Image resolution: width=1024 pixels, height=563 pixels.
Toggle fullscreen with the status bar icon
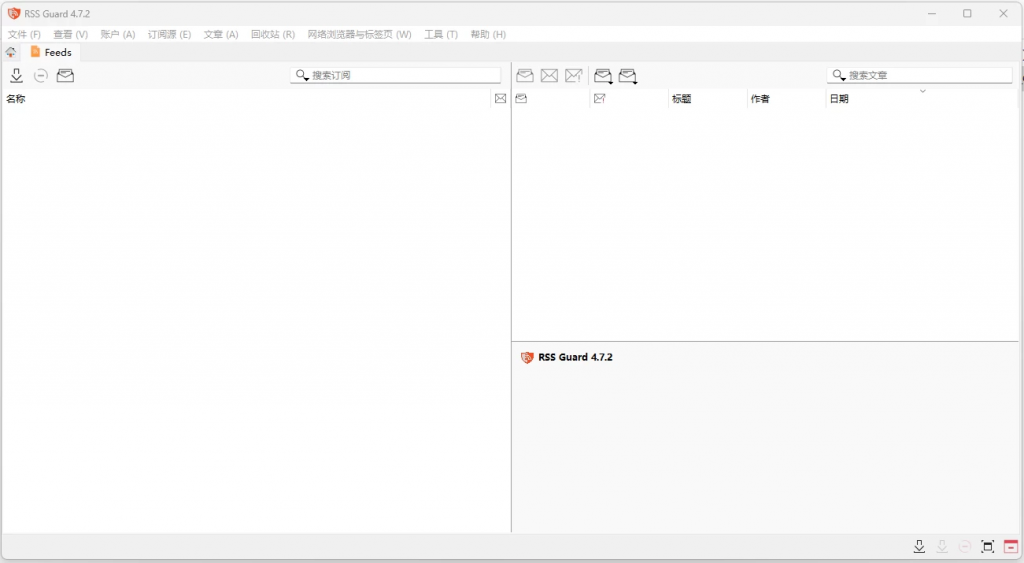coord(987,547)
